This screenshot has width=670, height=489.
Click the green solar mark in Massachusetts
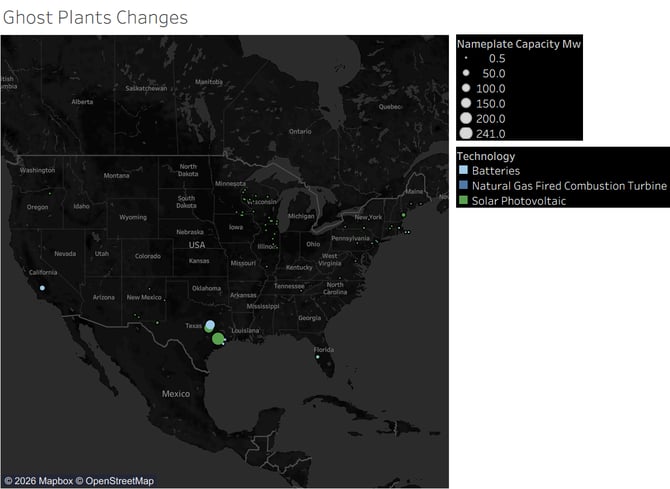[x=403, y=215]
